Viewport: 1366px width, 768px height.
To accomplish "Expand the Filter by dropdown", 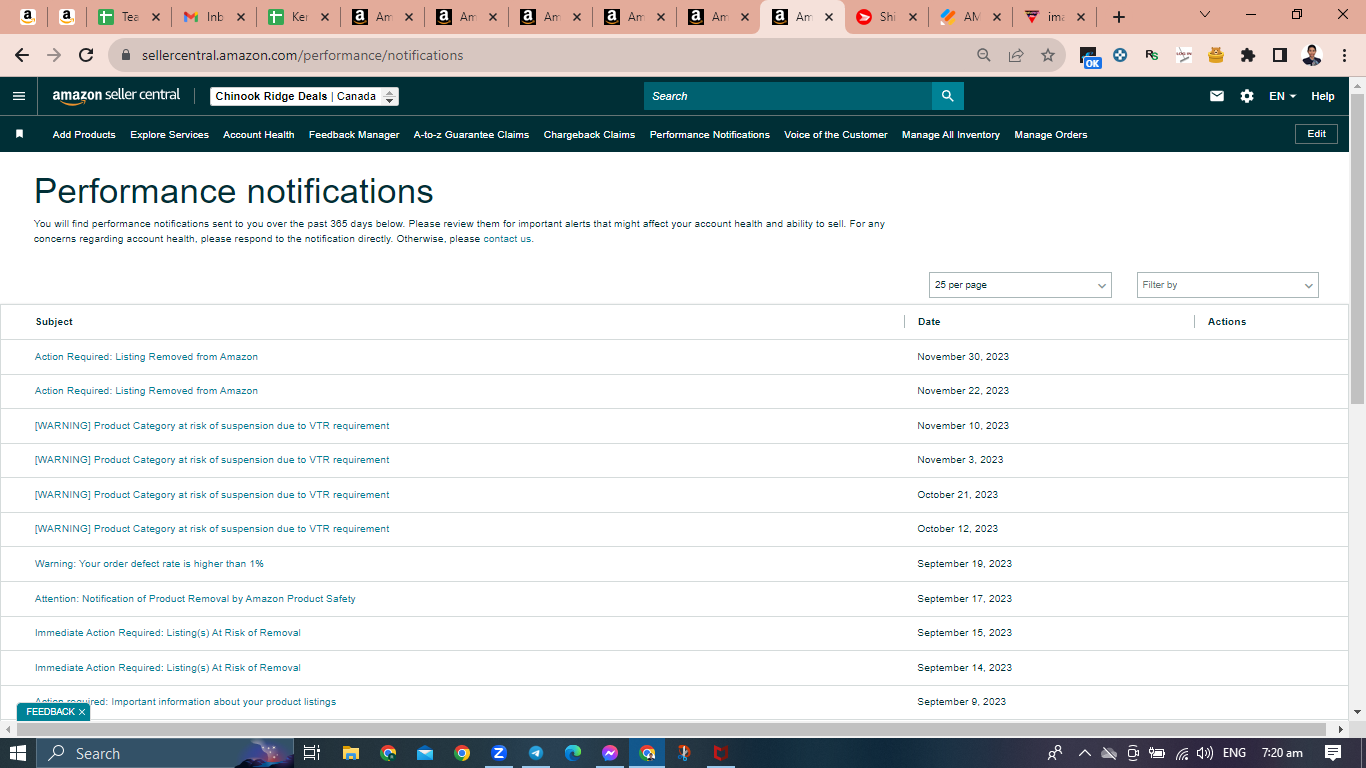I will tap(1228, 285).
